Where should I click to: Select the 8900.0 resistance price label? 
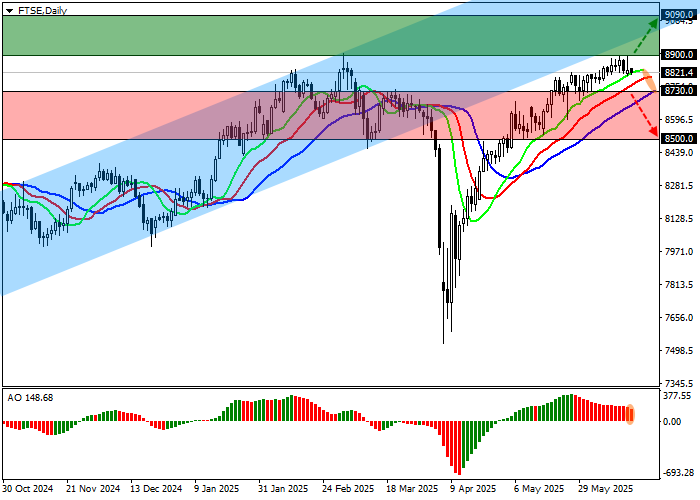click(x=679, y=55)
